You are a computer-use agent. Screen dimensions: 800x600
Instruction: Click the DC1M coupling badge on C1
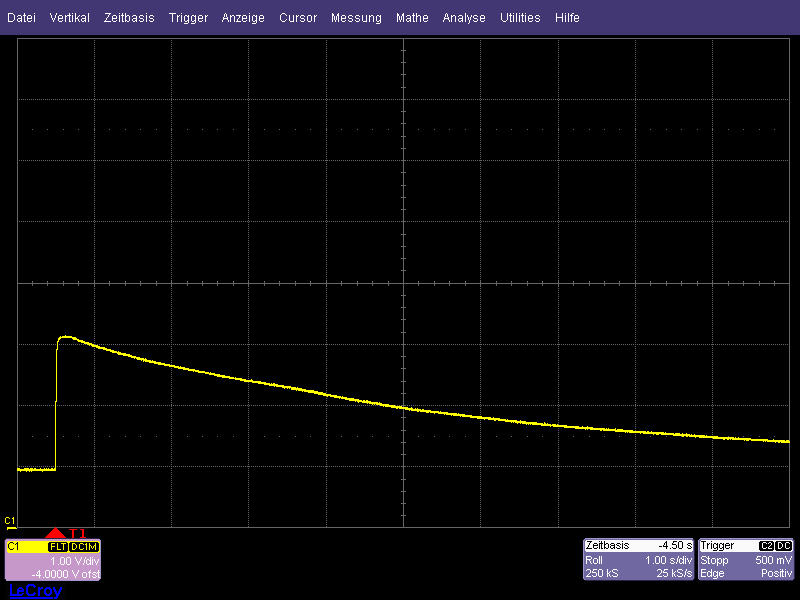click(84, 546)
